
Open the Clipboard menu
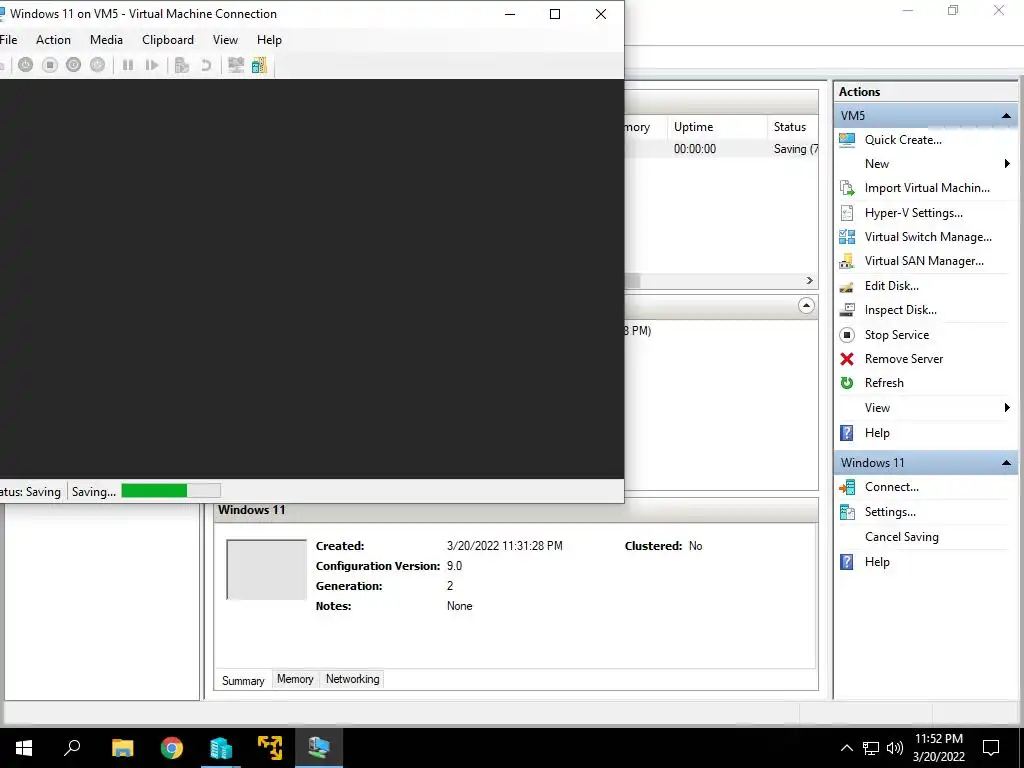(x=168, y=40)
